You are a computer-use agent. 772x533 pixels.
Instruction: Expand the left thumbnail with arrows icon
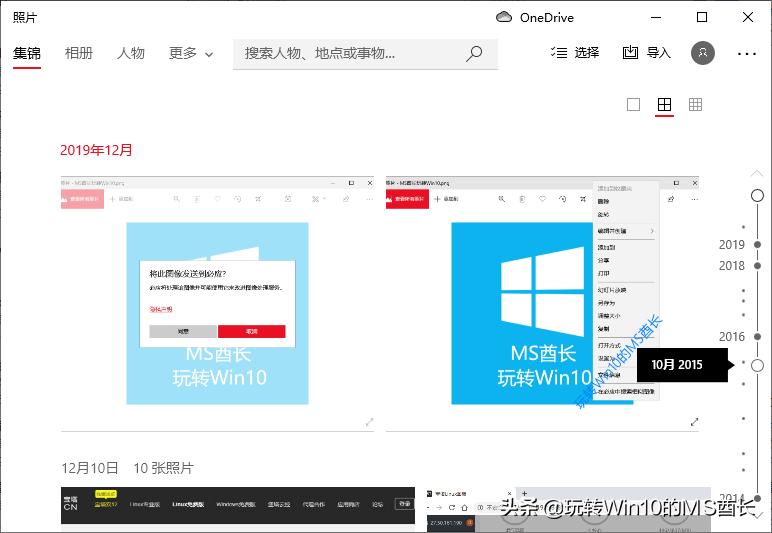[369, 422]
